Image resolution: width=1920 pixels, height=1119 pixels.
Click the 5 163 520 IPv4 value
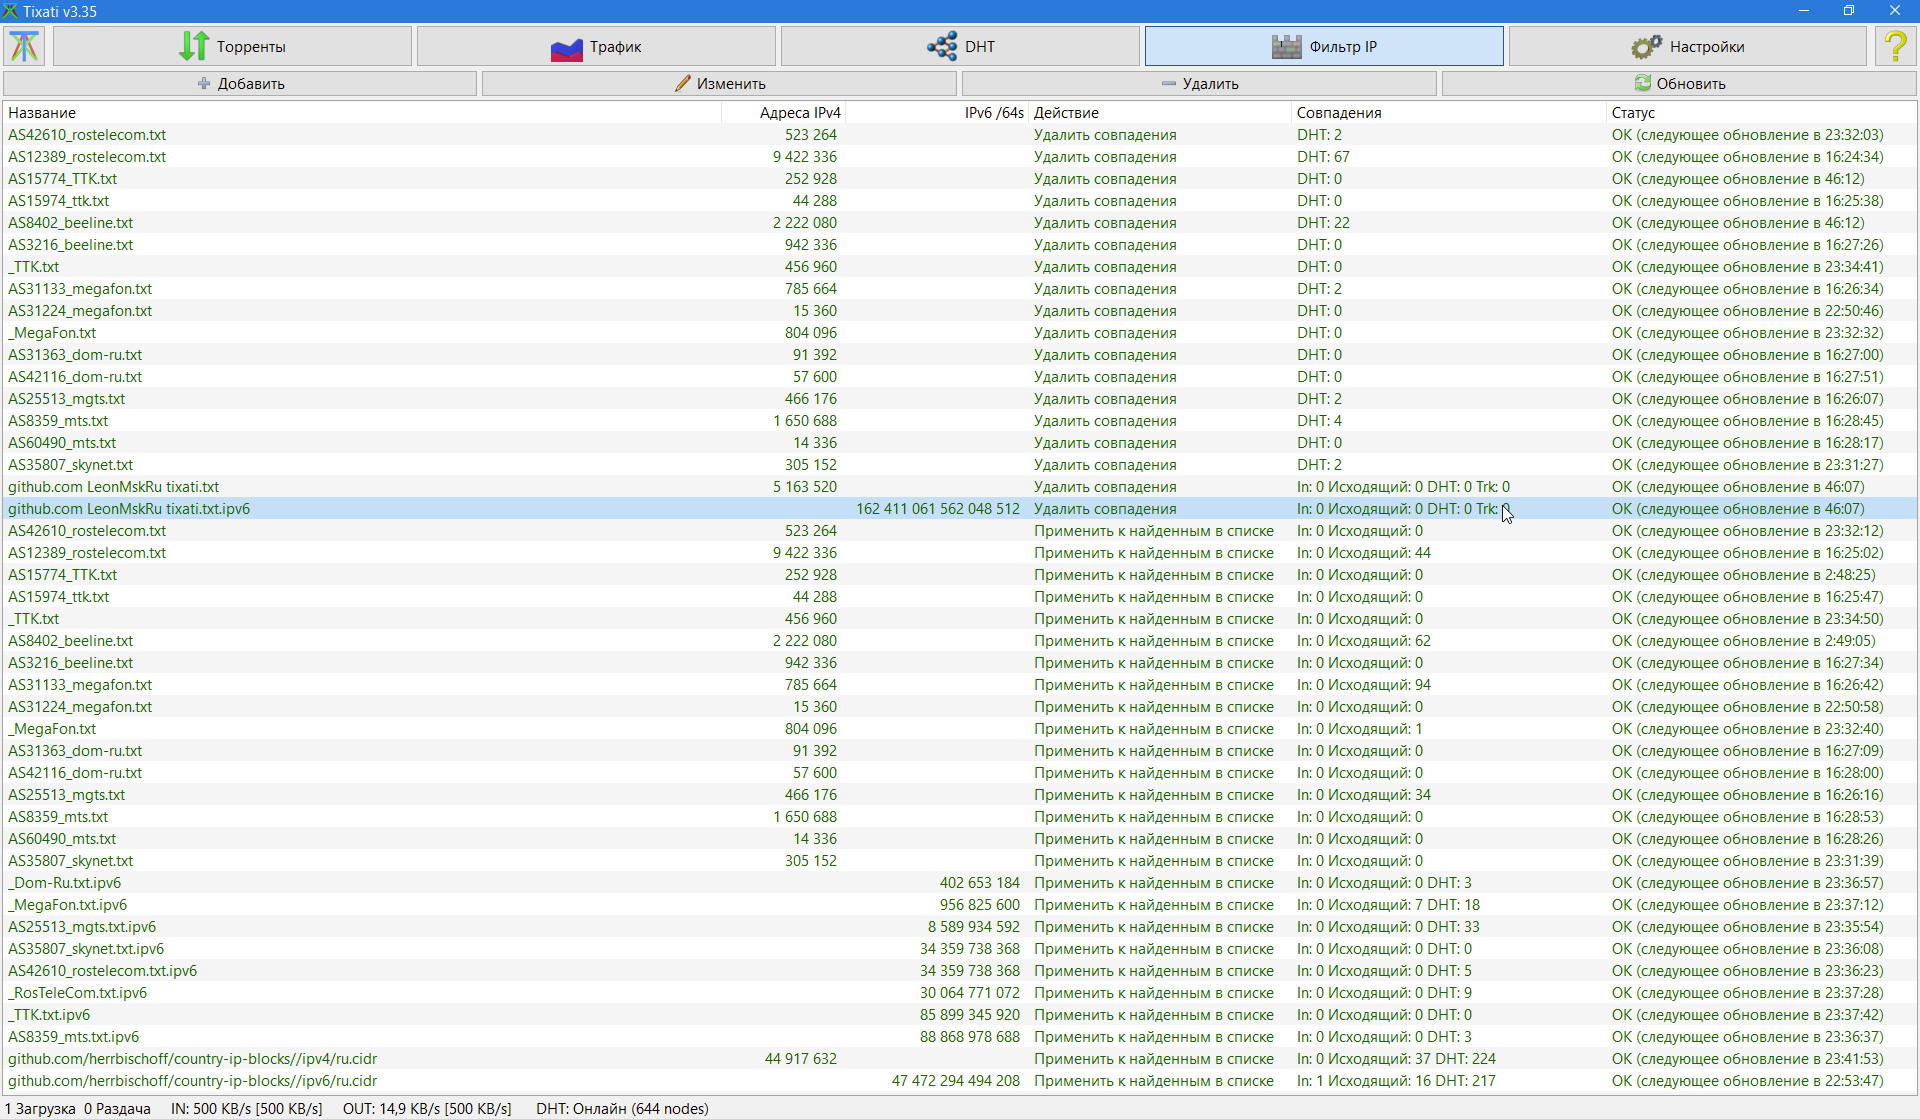(805, 487)
